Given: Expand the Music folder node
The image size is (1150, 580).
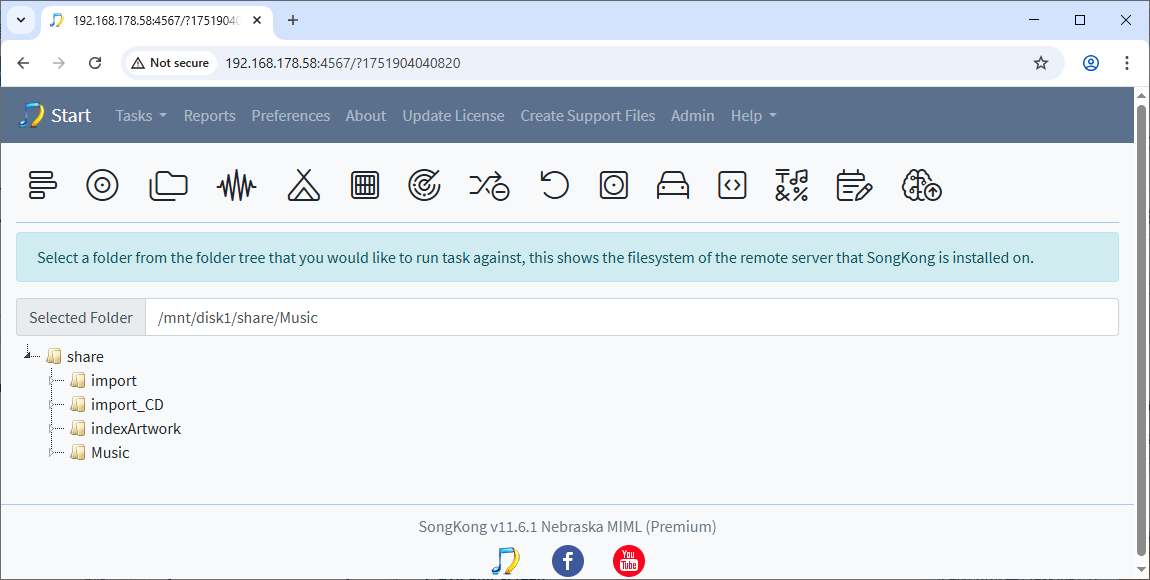Looking at the screenshot, I should tap(51, 453).
